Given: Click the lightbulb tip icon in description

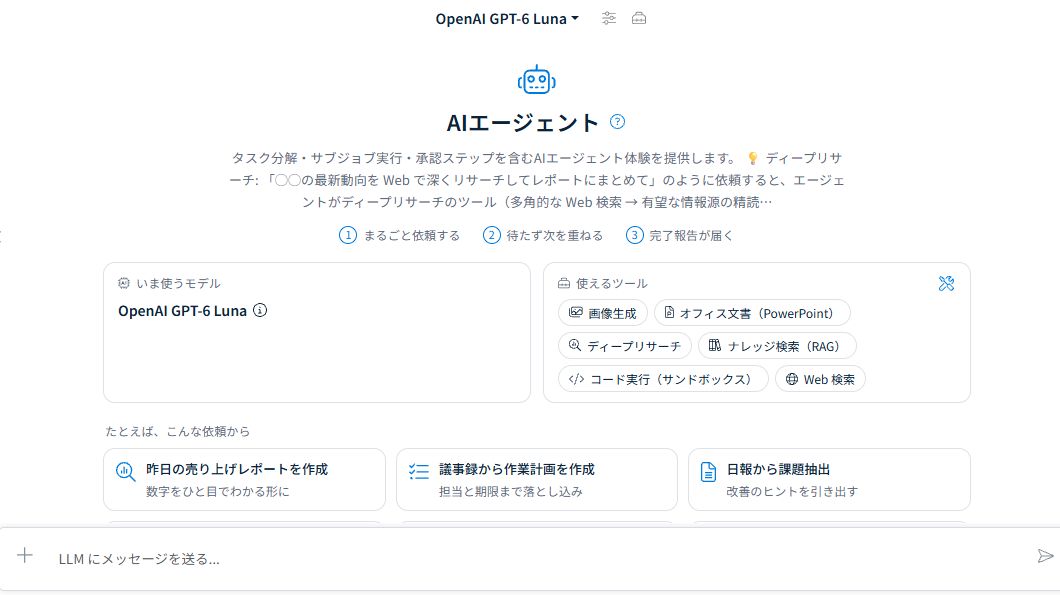Looking at the screenshot, I should [752, 158].
